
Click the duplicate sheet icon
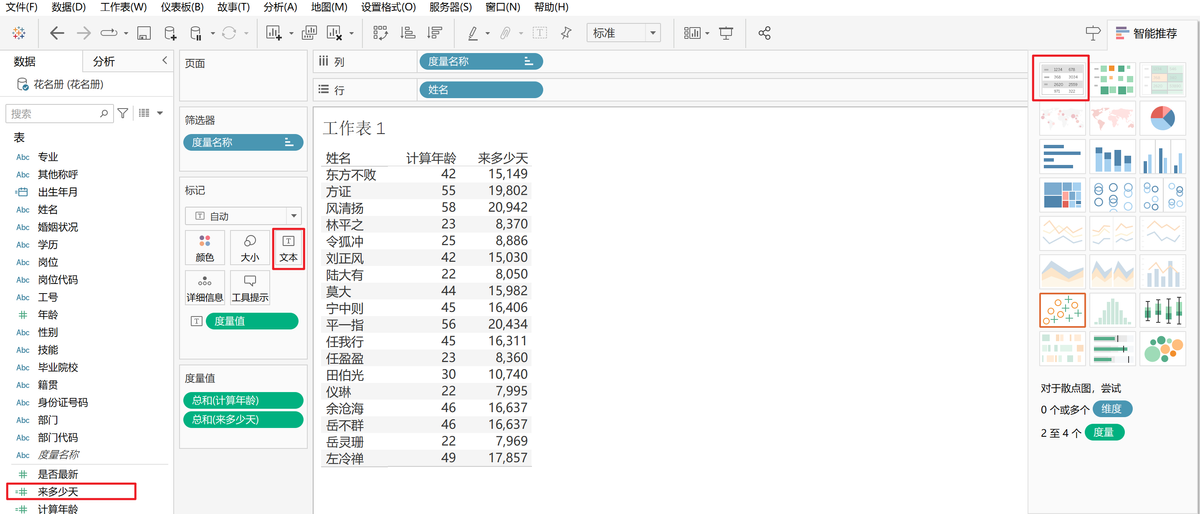click(308, 33)
